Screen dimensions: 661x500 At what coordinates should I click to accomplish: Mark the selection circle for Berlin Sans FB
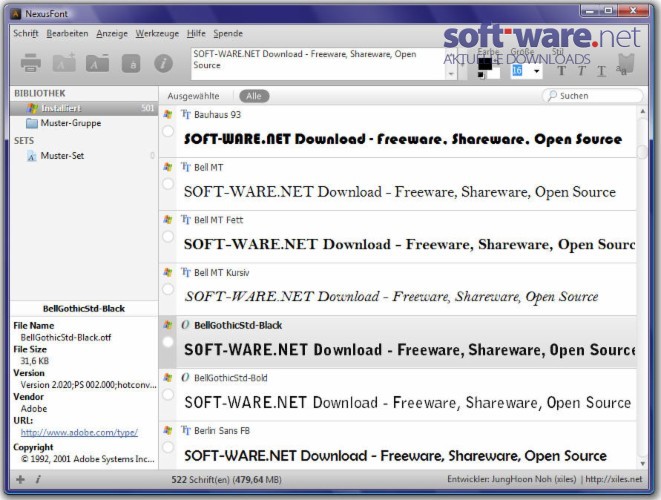click(x=168, y=447)
